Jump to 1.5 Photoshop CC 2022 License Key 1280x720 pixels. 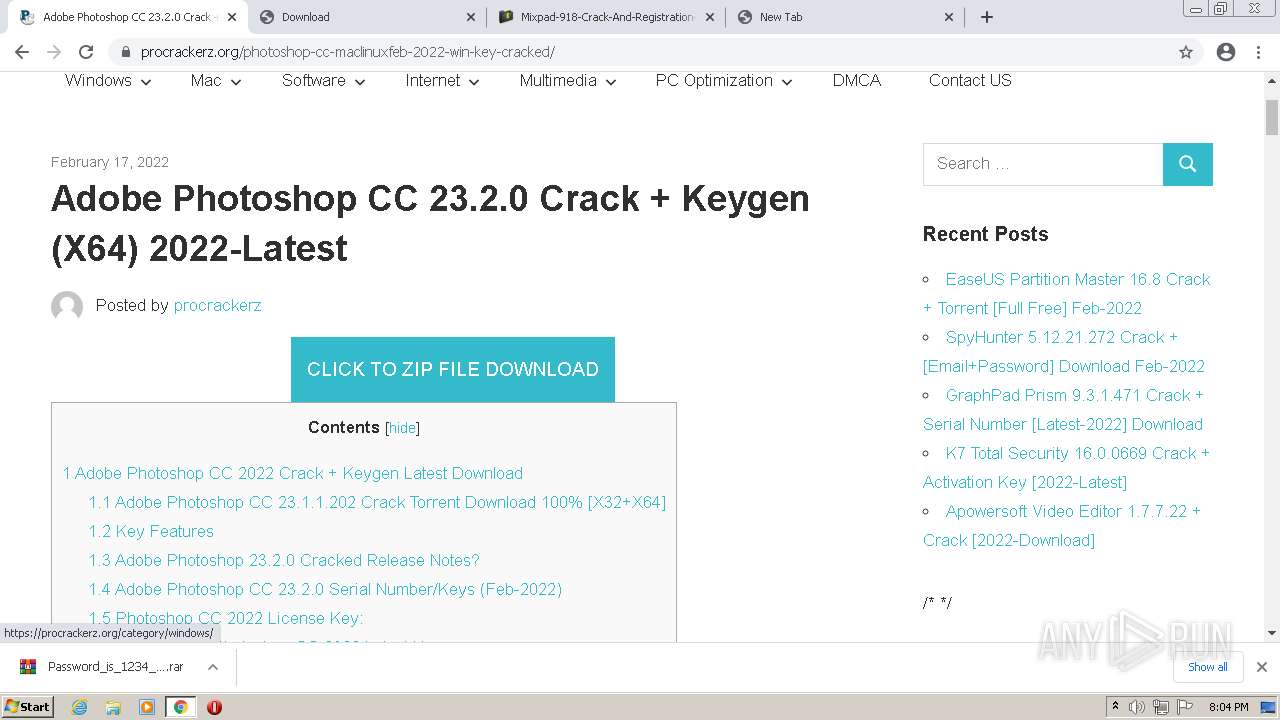(x=226, y=619)
